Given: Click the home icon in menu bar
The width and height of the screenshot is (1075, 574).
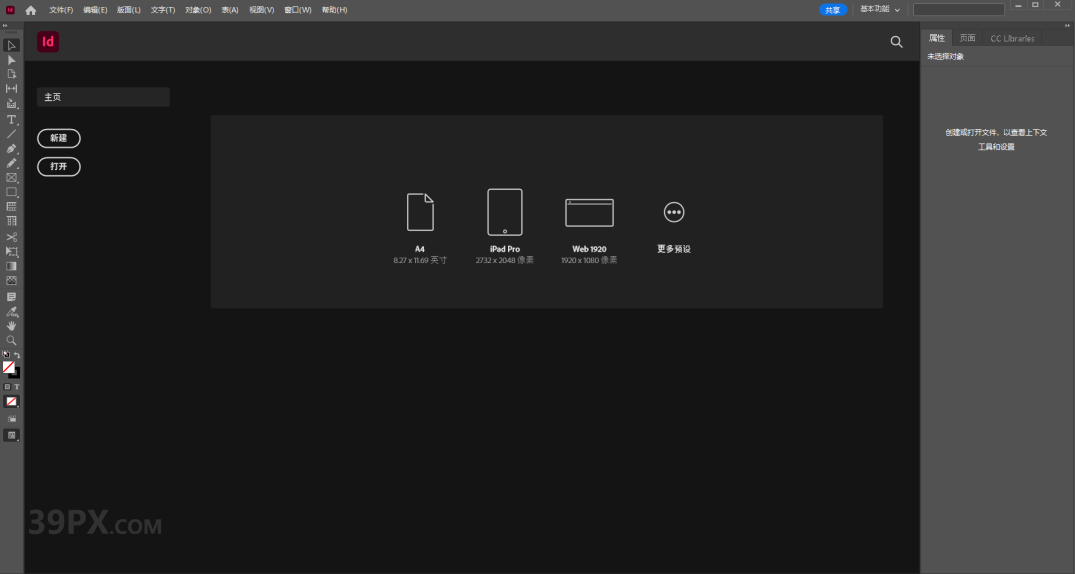Looking at the screenshot, I should point(31,10).
